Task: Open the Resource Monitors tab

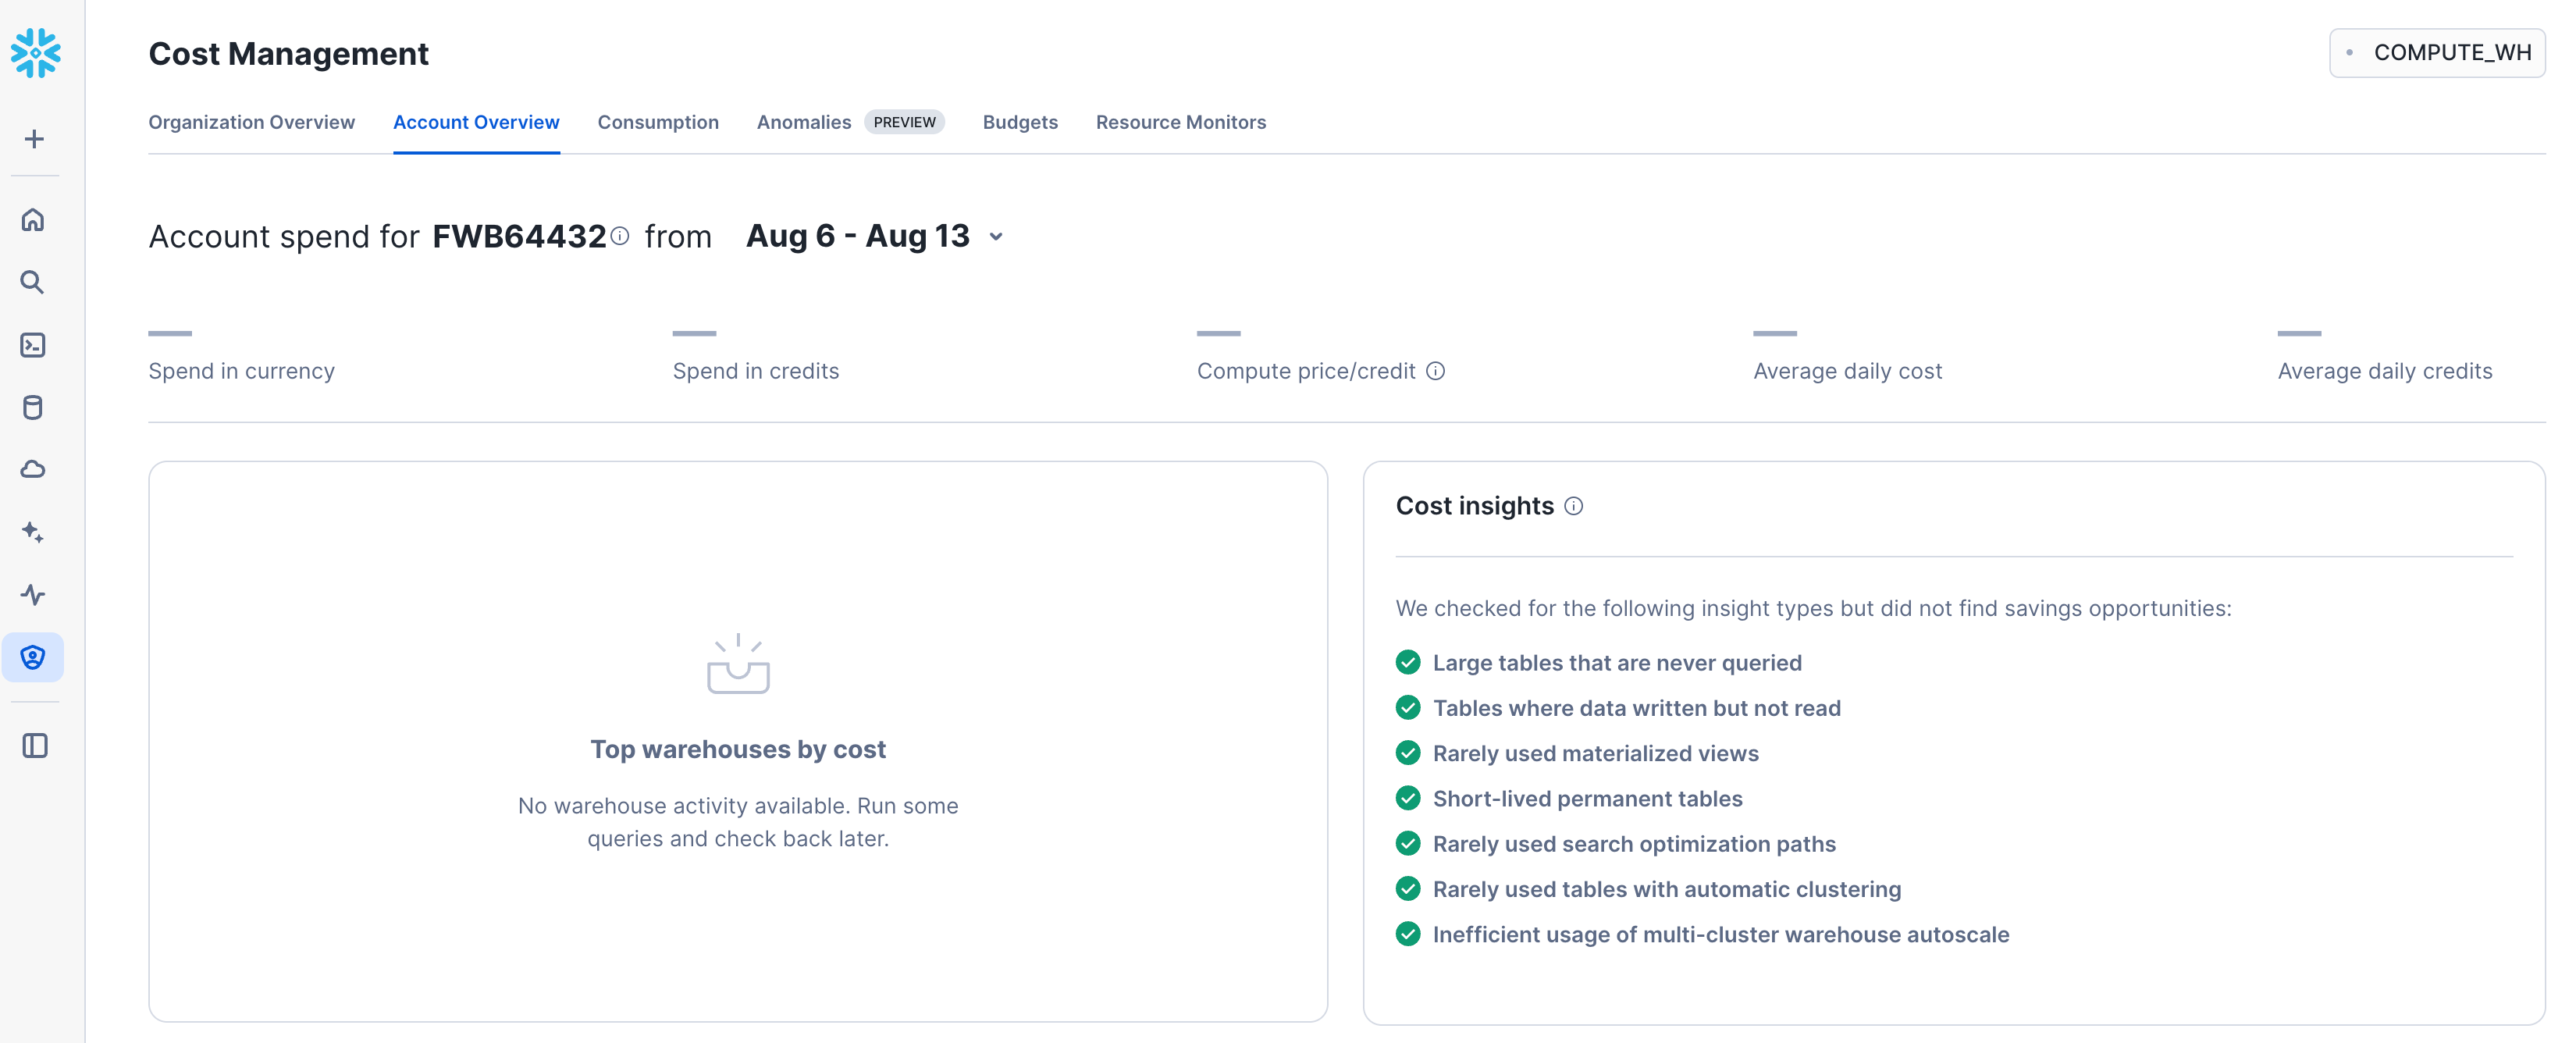Action: pos(1180,122)
